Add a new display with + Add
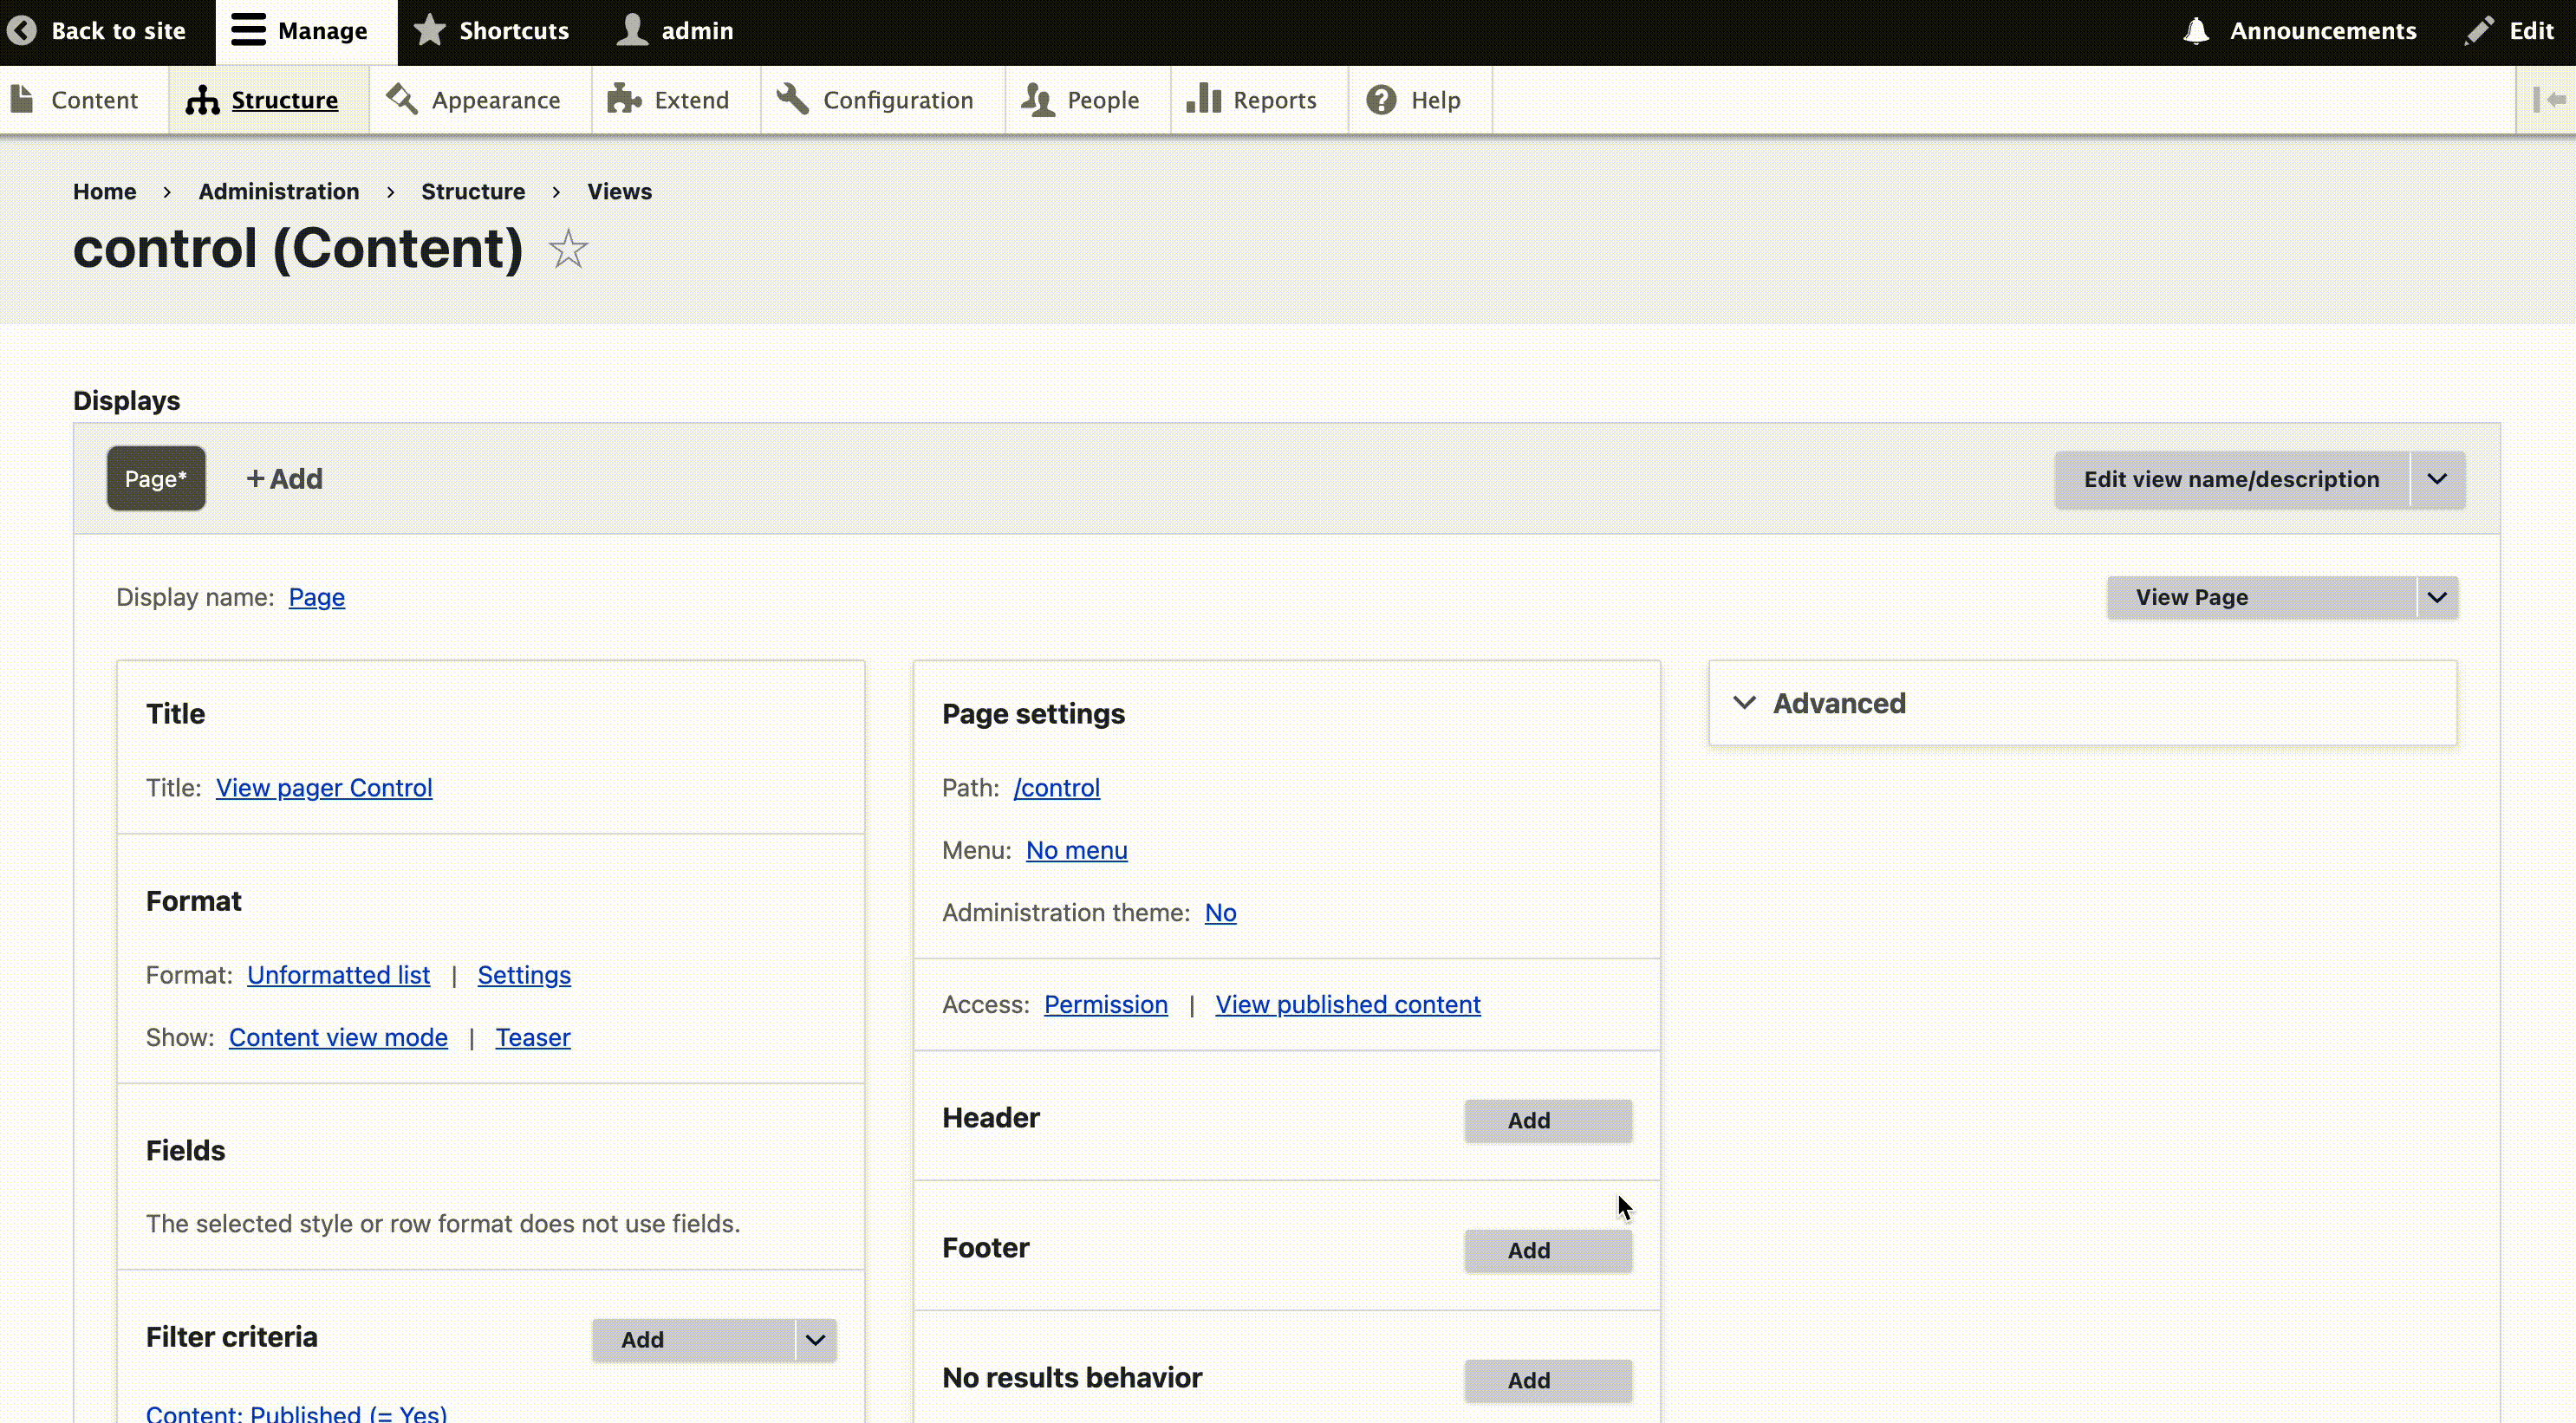Viewport: 2576px width, 1423px height. click(284, 479)
